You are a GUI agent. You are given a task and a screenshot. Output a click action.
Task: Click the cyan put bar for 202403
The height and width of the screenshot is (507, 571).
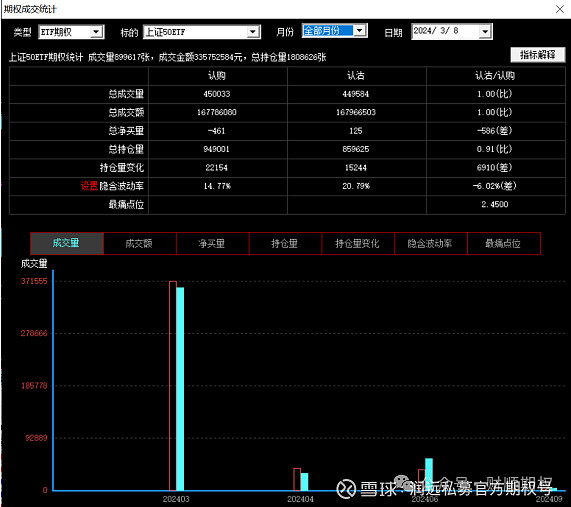[x=180, y=389]
